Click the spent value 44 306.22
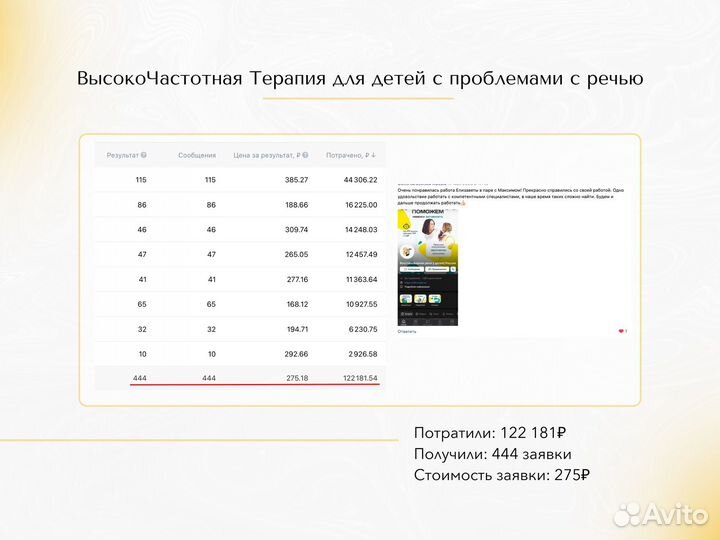 (360, 180)
